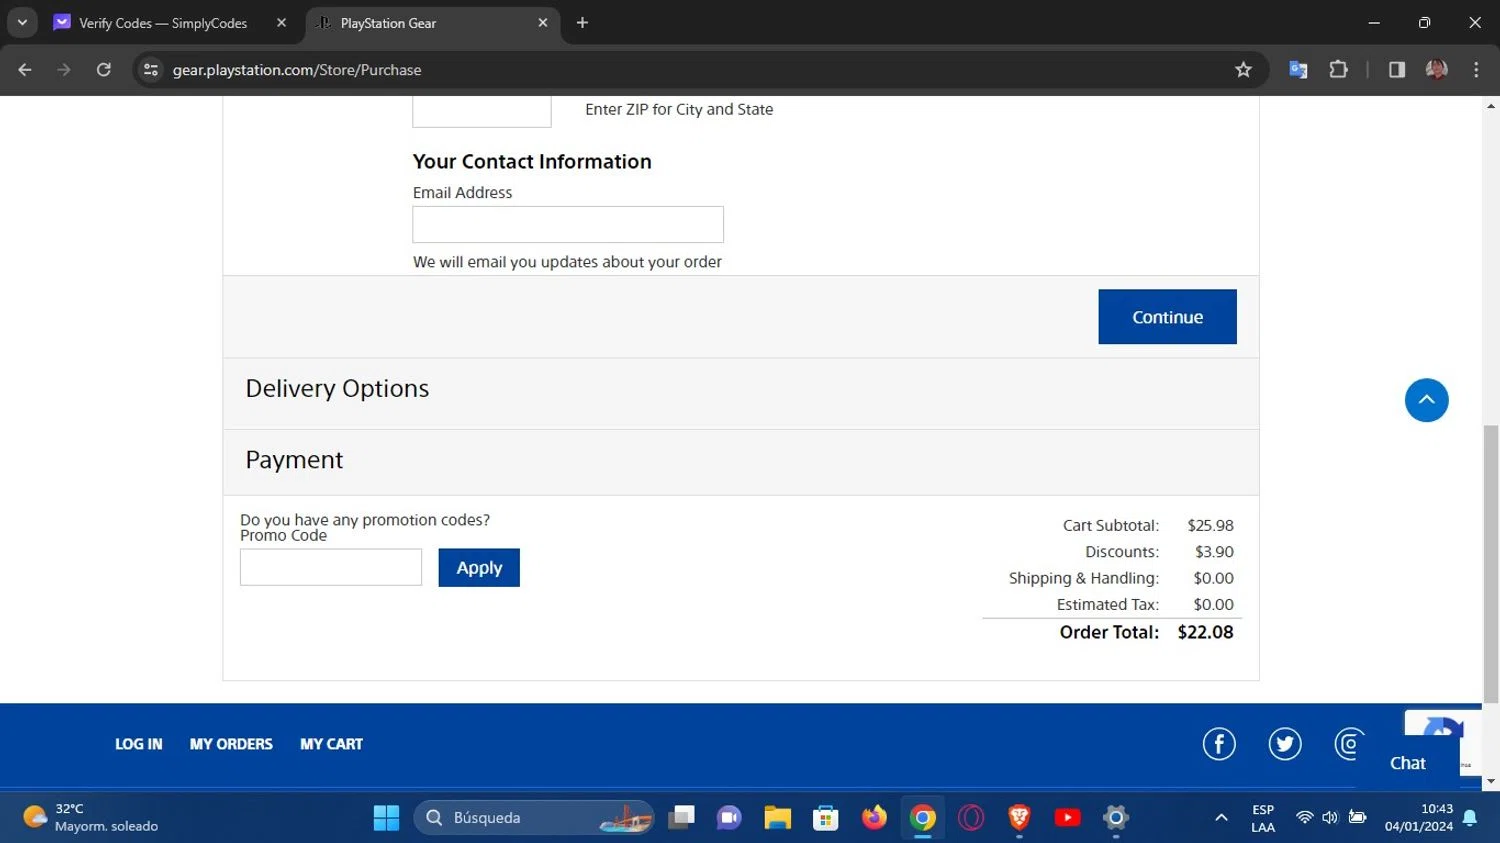The image size is (1500, 843).
Task: Open the chat/Teams taskbar icon
Action: tap(729, 818)
